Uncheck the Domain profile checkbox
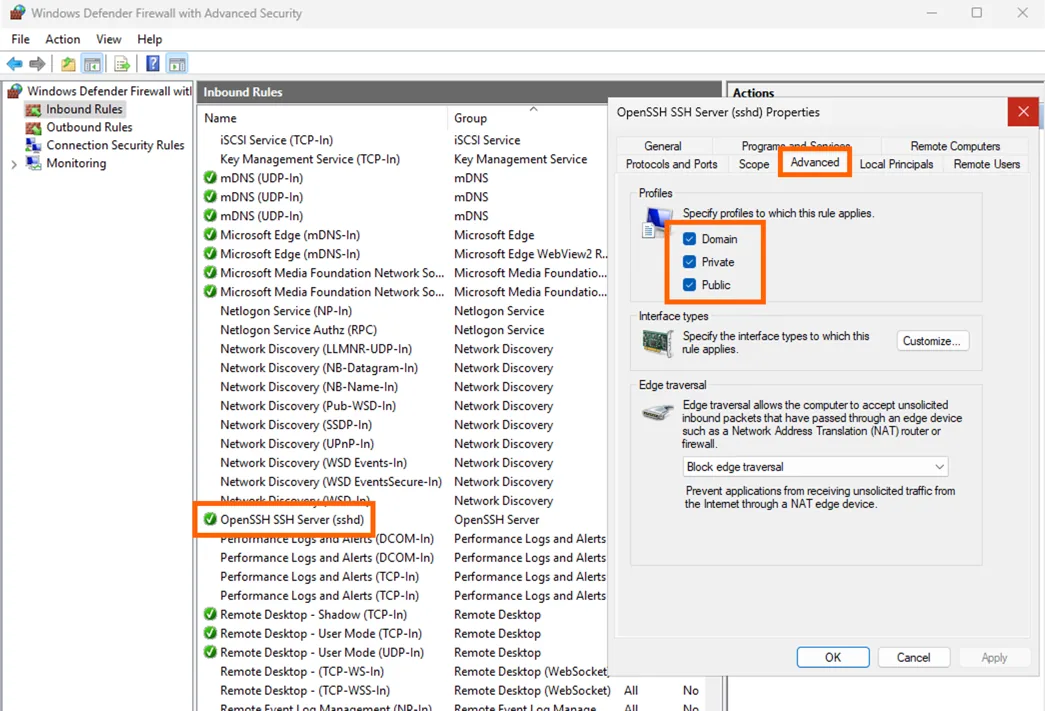The image size is (1045, 711). click(x=689, y=239)
